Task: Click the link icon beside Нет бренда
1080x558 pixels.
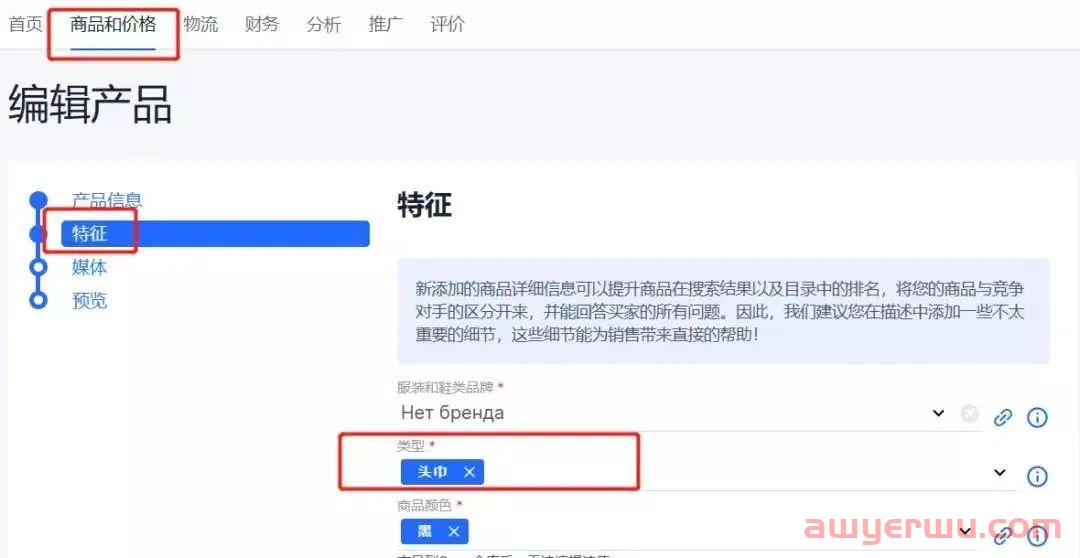Action: click(1003, 417)
